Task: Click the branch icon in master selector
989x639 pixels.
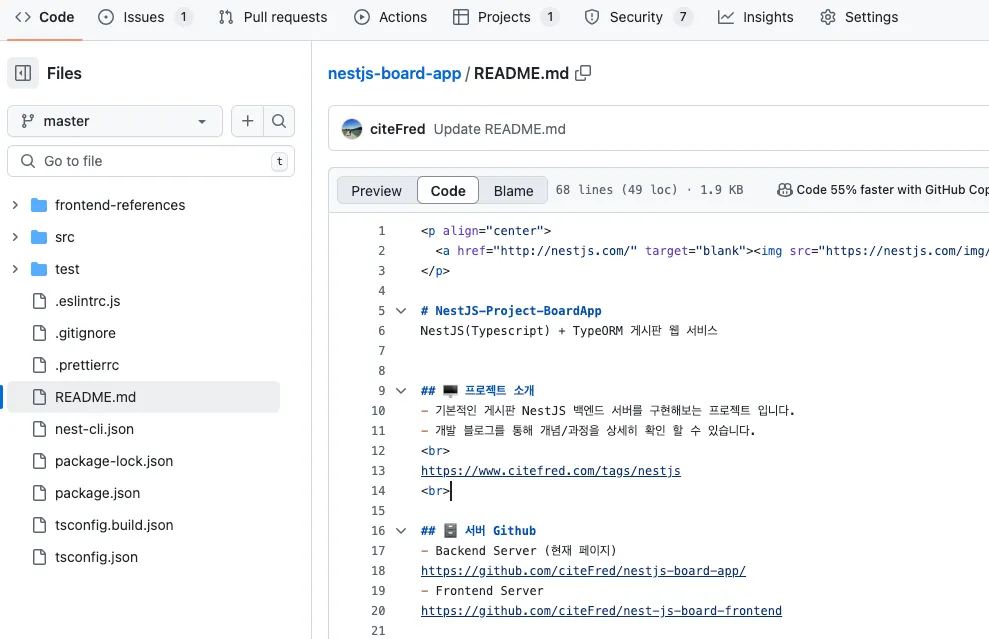Action: point(27,120)
